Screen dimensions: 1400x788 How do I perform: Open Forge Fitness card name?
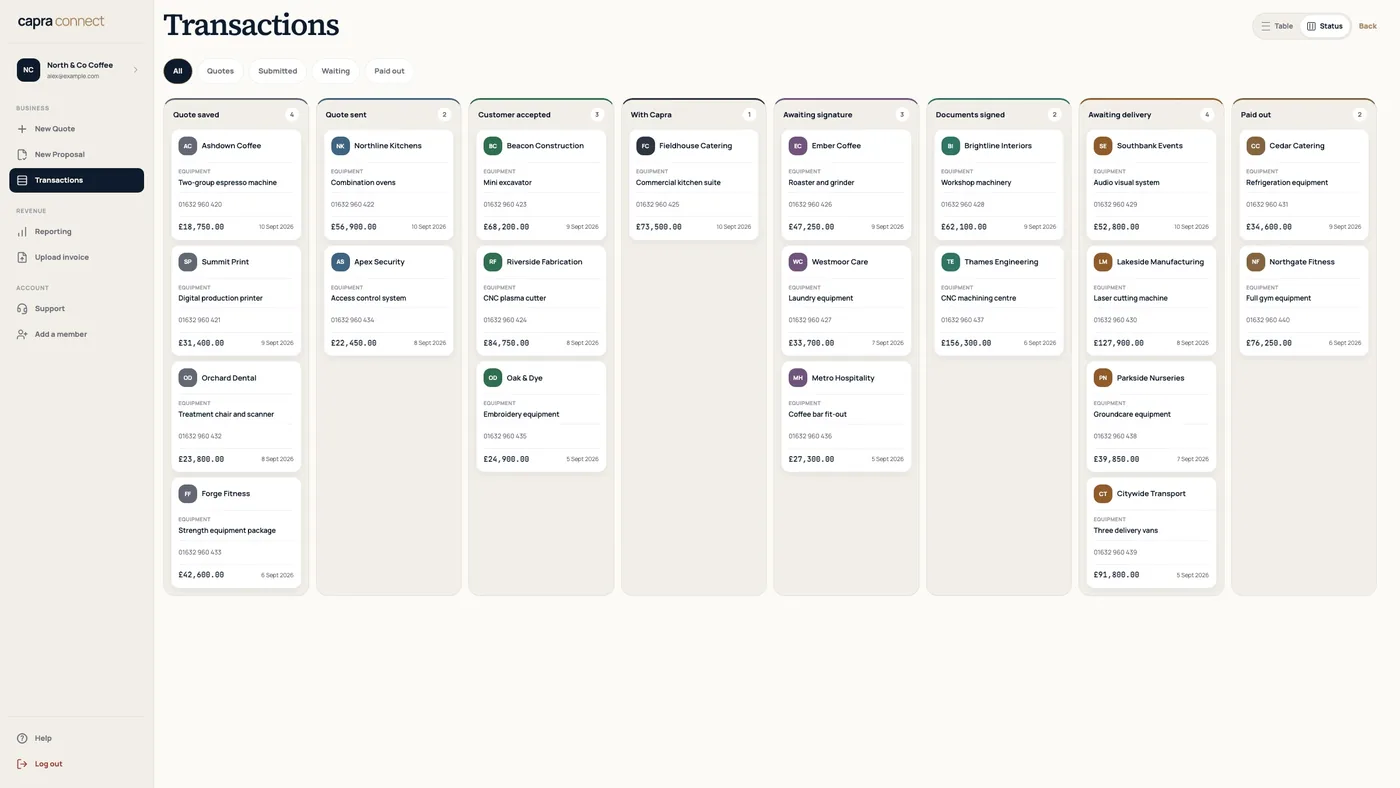(226, 494)
